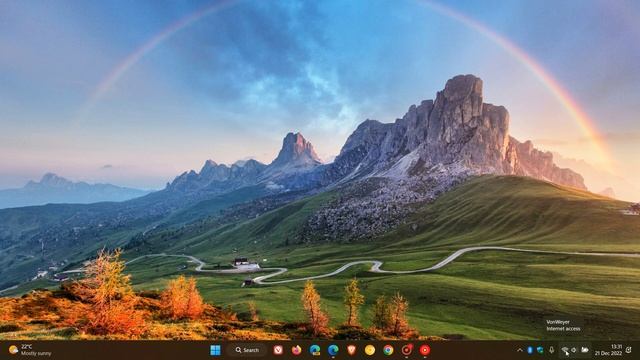Click the blue-green security tray icon
The image size is (640, 360).
click(x=540, y=350)
